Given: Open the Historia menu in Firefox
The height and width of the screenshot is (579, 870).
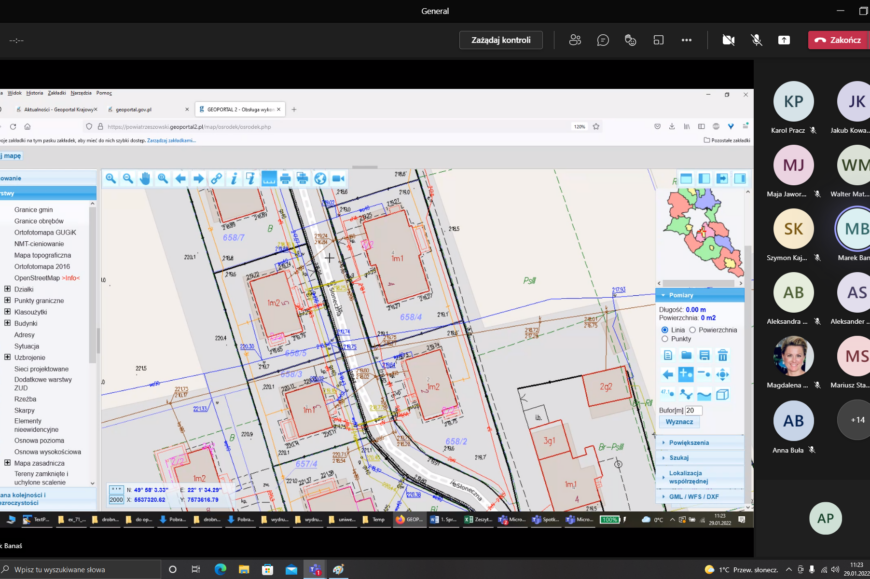Looking at the screenshot, I should tap(34, 93).
